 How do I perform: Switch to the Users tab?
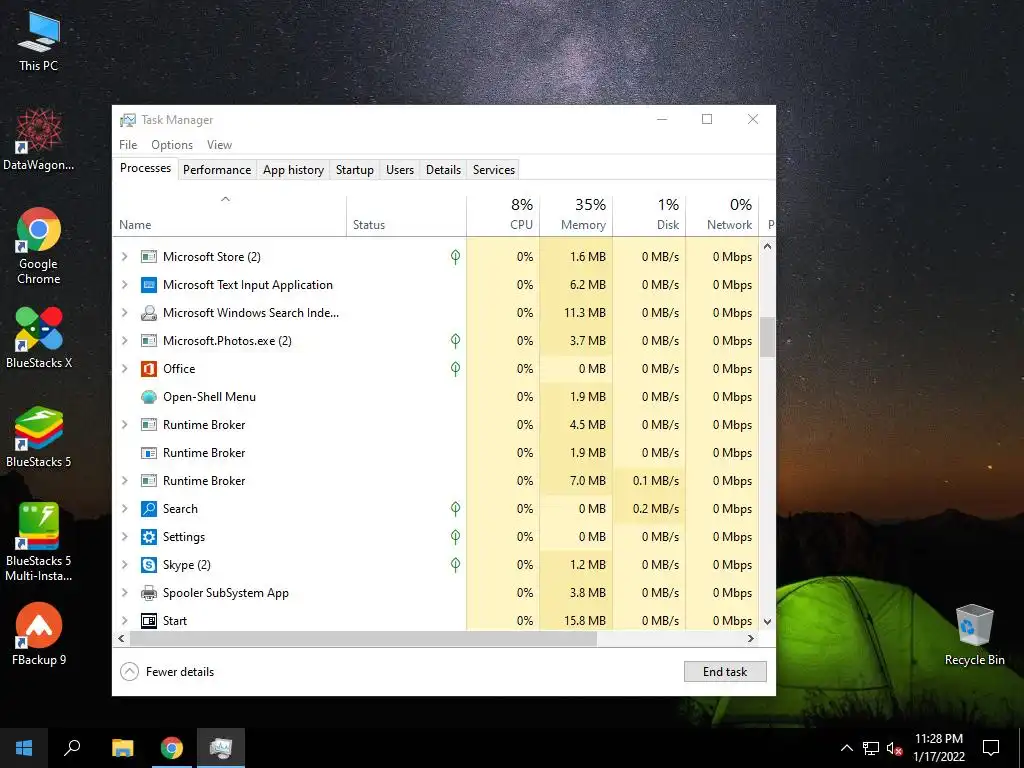pos(400,170)
